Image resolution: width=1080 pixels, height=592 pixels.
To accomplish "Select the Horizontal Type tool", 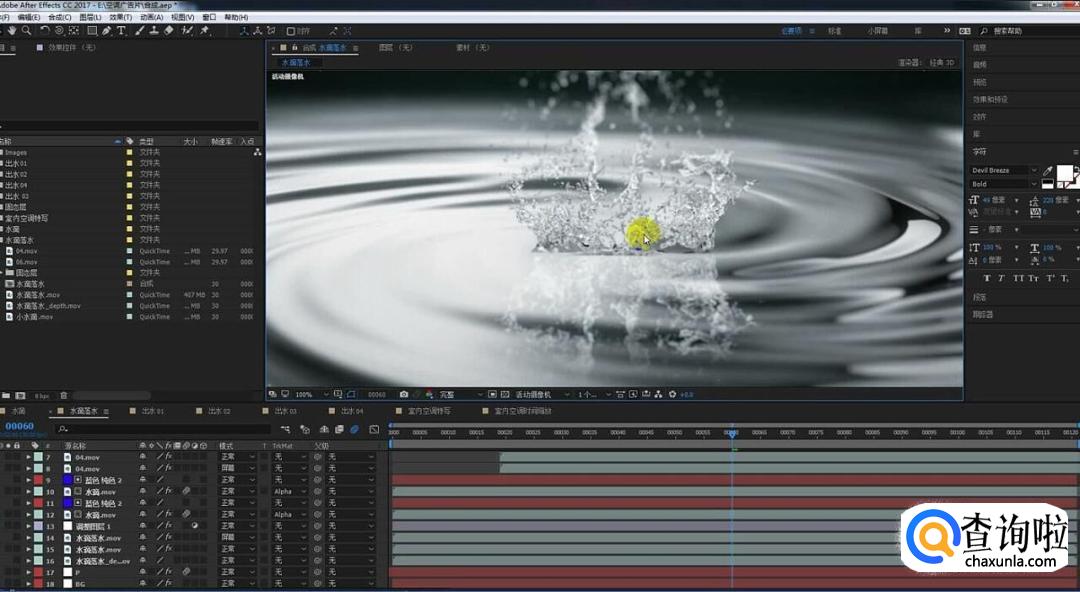I will [x=122, y=31].
